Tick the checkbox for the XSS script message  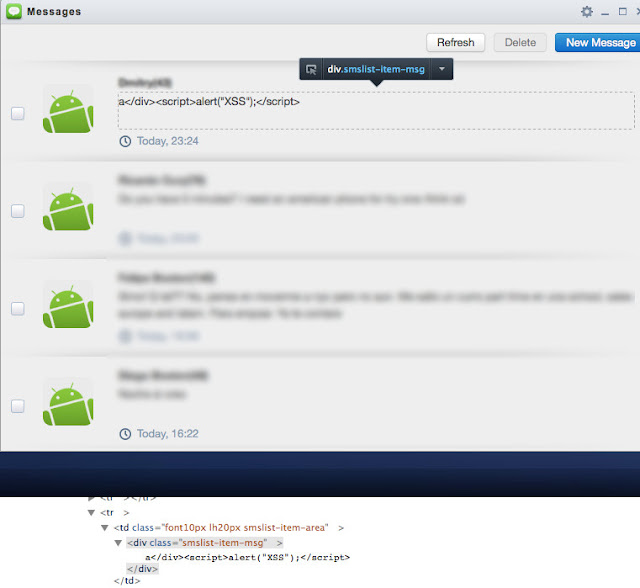[x=18, y=113]
